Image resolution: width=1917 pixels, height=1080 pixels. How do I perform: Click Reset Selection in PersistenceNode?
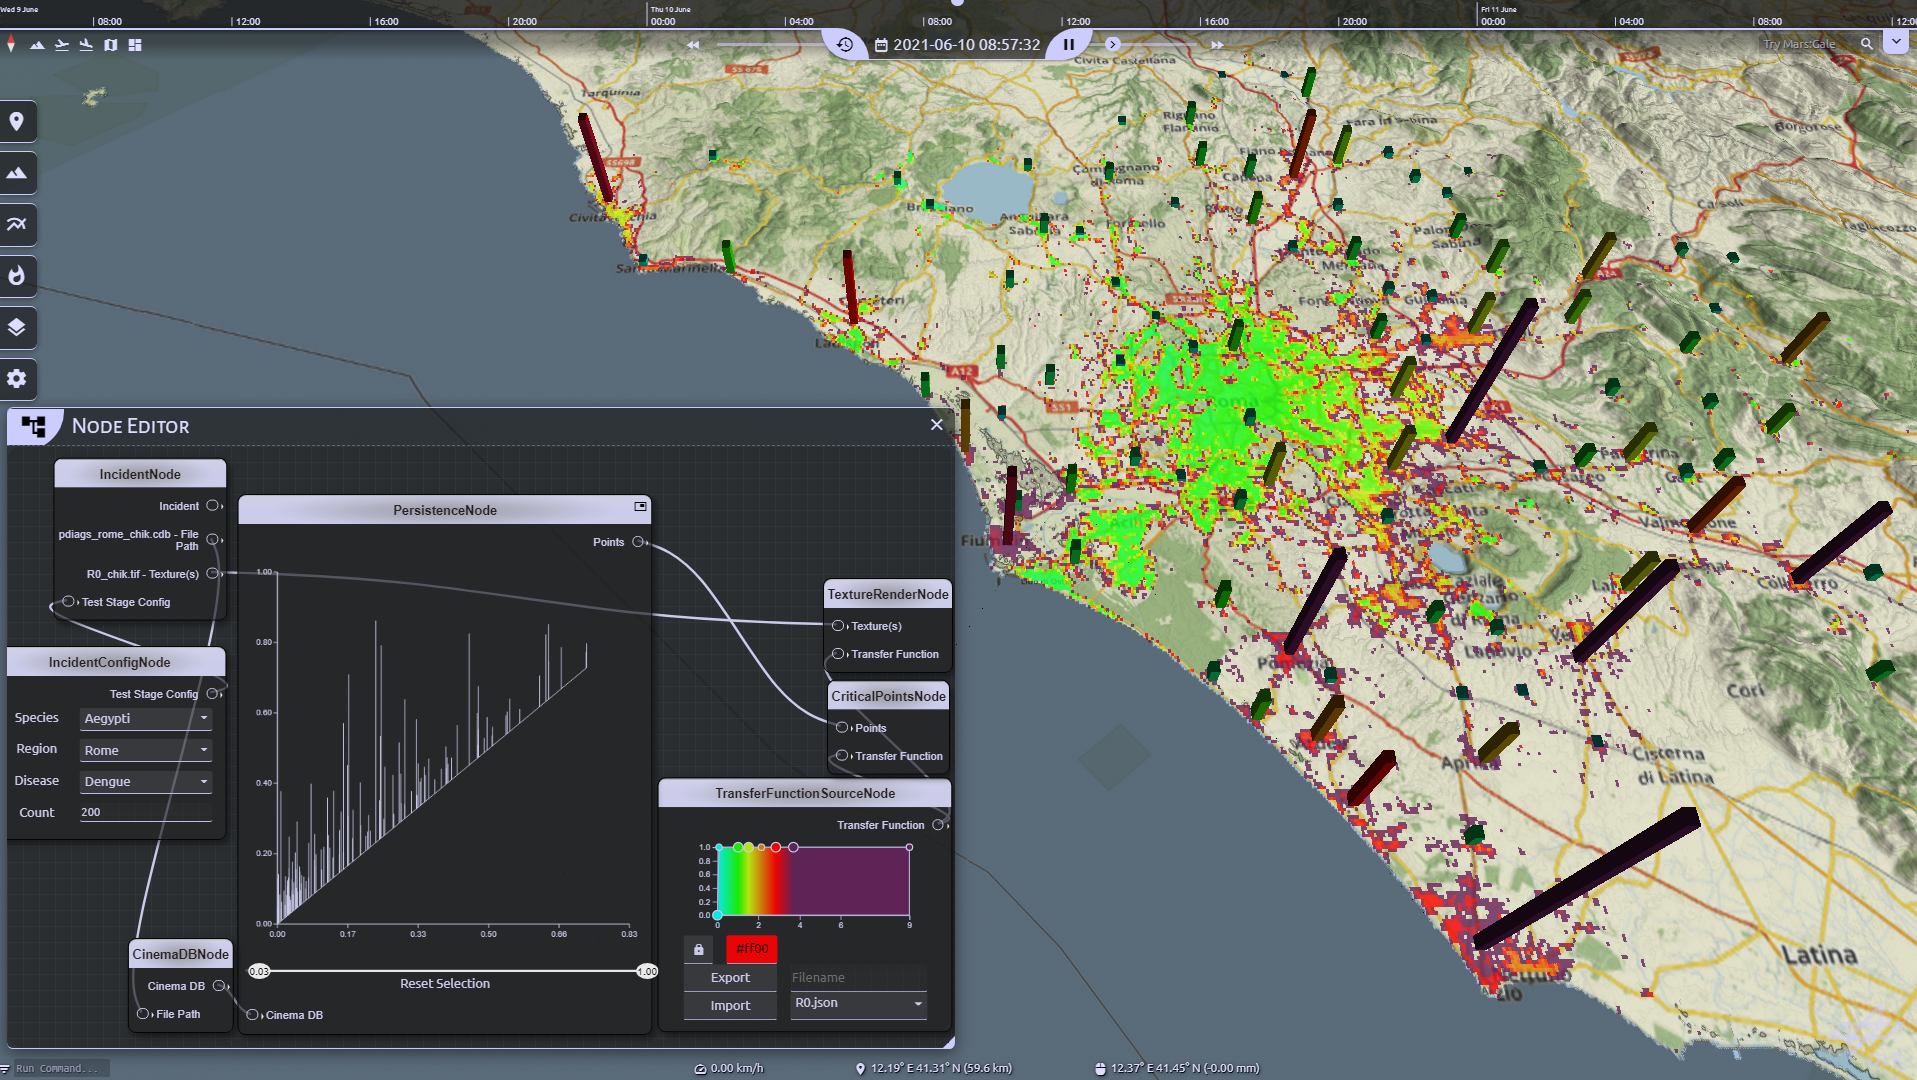pos(445,984)
